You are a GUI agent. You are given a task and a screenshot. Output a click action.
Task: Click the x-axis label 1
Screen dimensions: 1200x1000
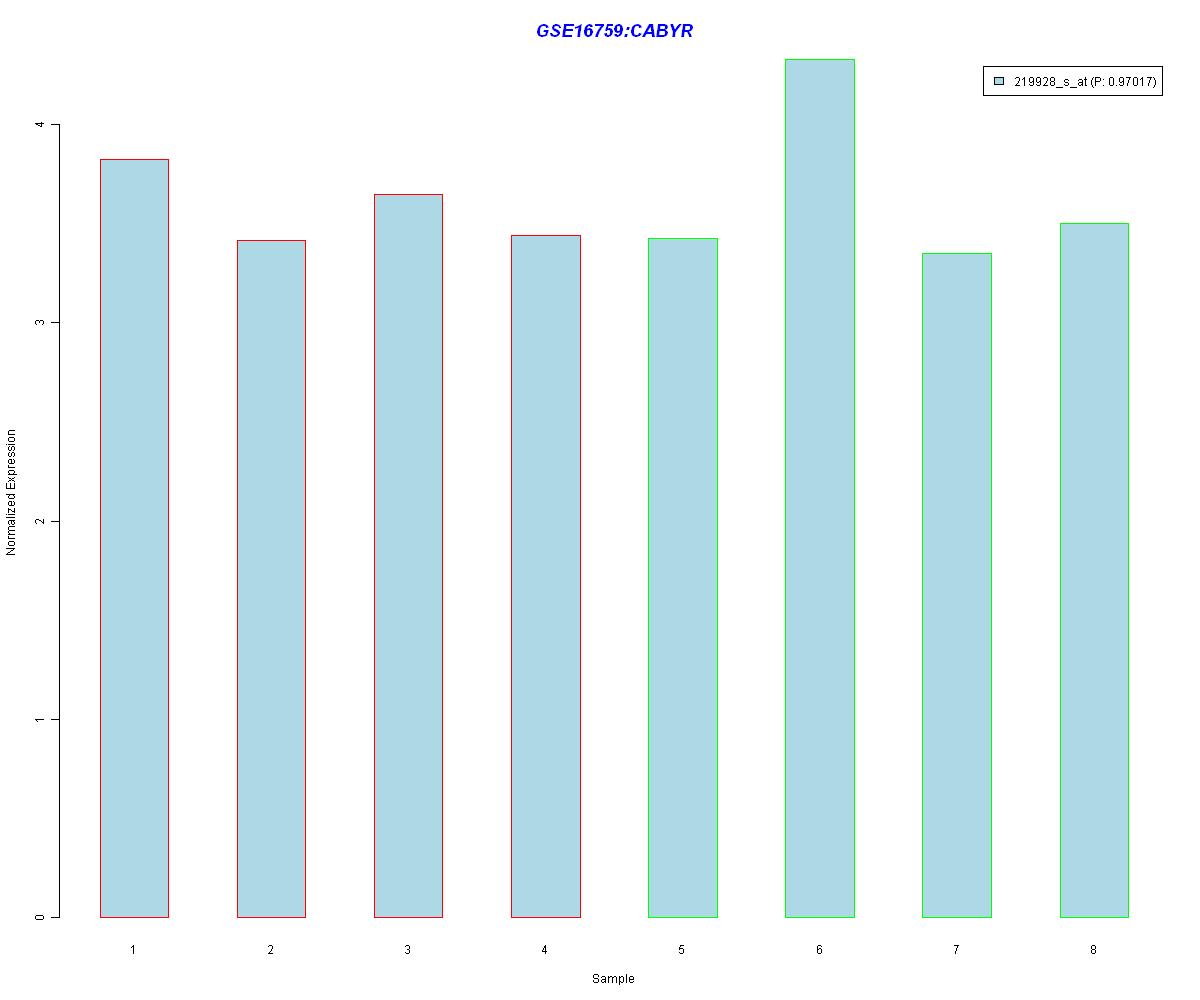click(x=133, y=949)
